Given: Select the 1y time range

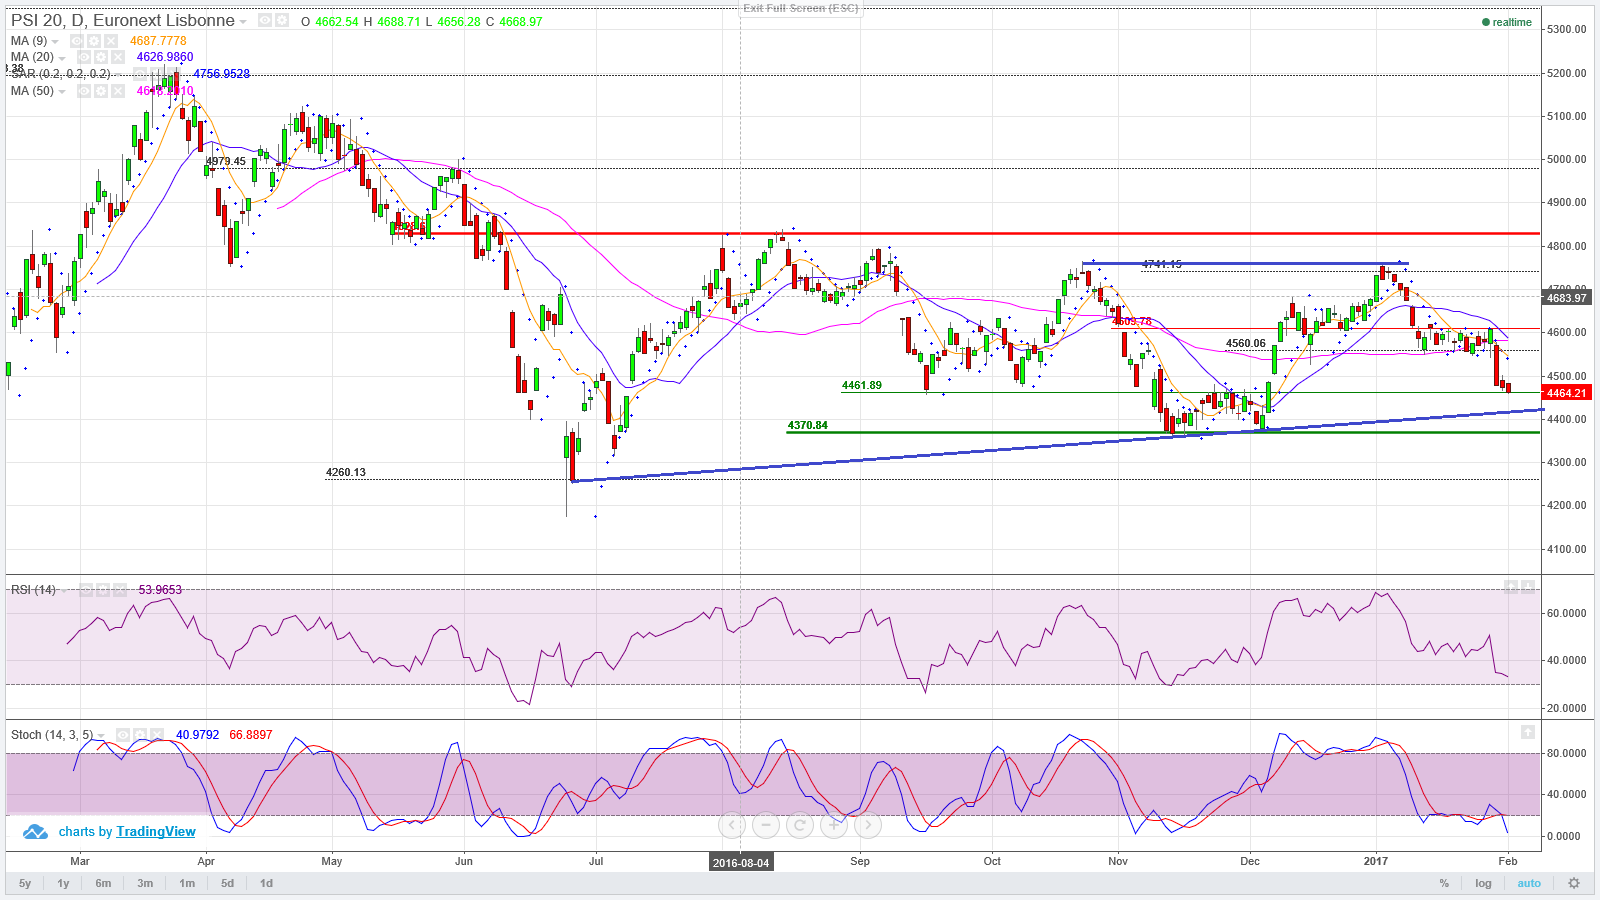Looking at the screenshot, I should pos(63,883).
